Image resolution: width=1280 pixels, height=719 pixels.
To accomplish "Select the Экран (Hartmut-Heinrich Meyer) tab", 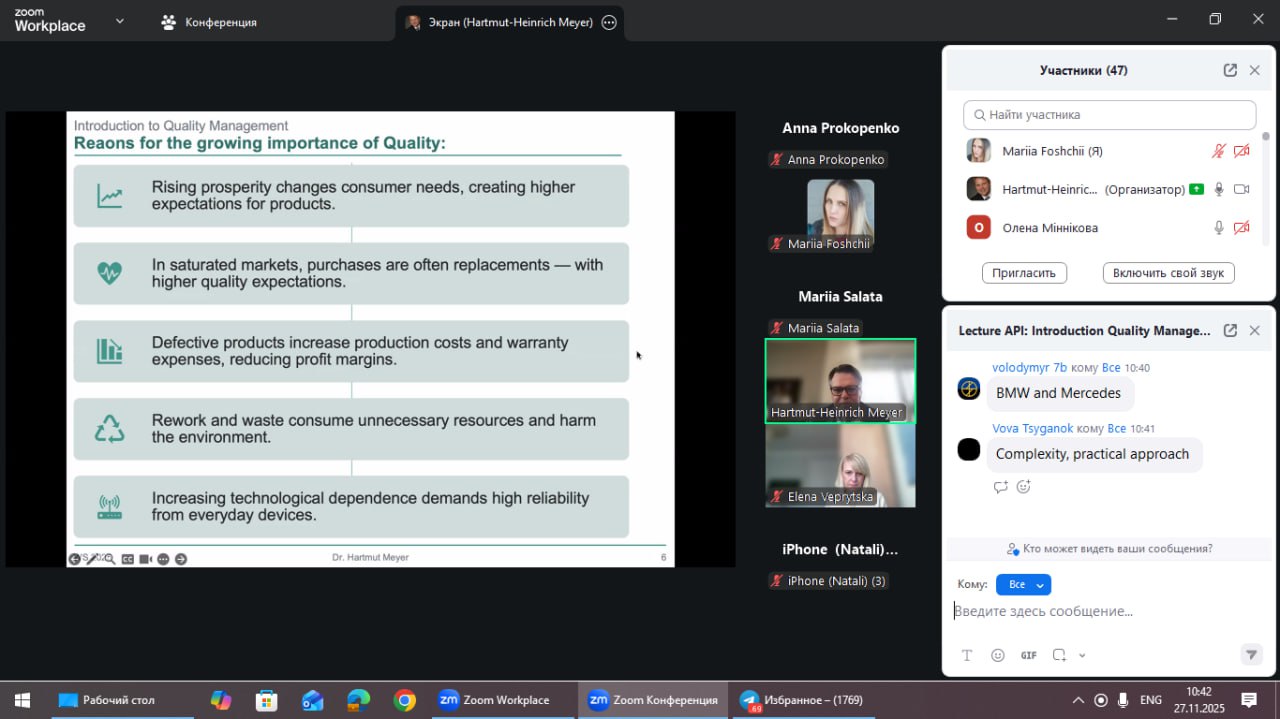I will [510, 22].
